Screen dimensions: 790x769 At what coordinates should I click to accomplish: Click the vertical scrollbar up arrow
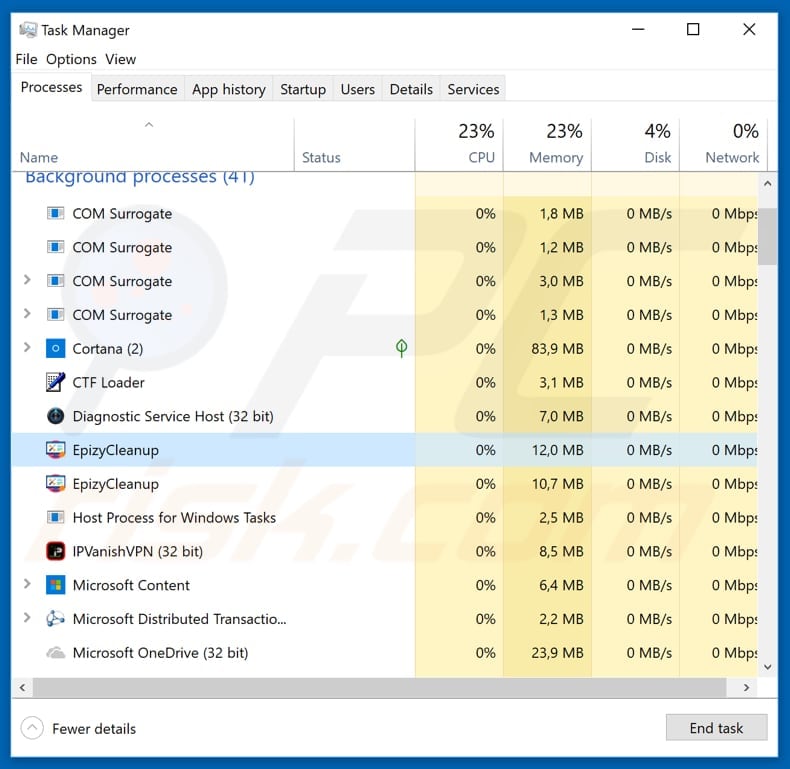click(767, 183)
